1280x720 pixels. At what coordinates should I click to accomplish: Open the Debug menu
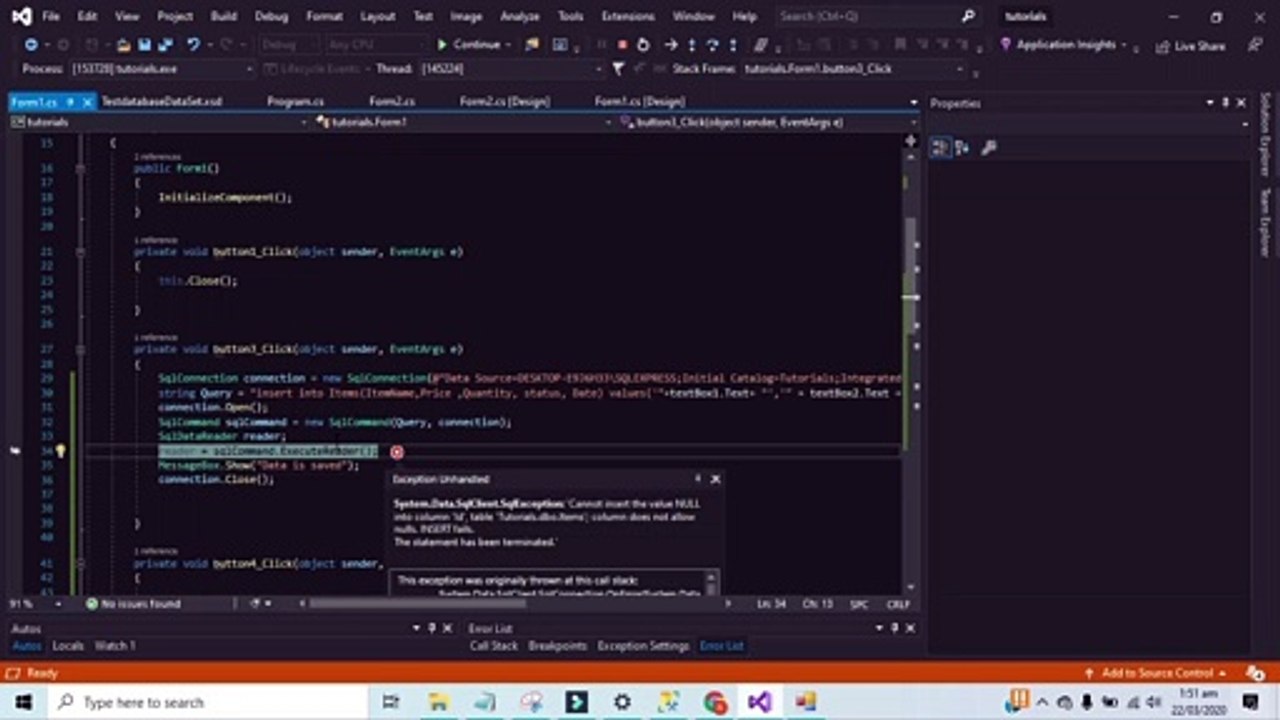click(x=271, y=16)
